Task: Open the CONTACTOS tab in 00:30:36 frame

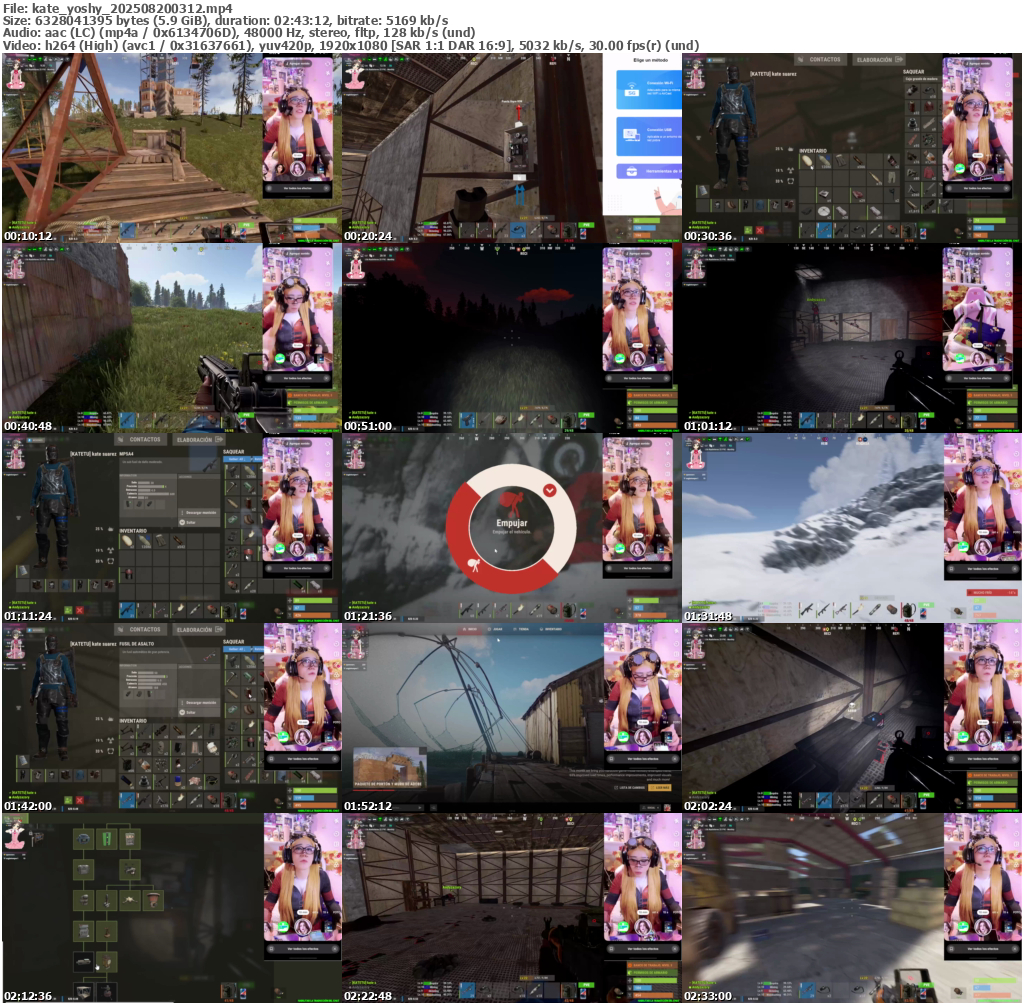Action: point(824,60)
